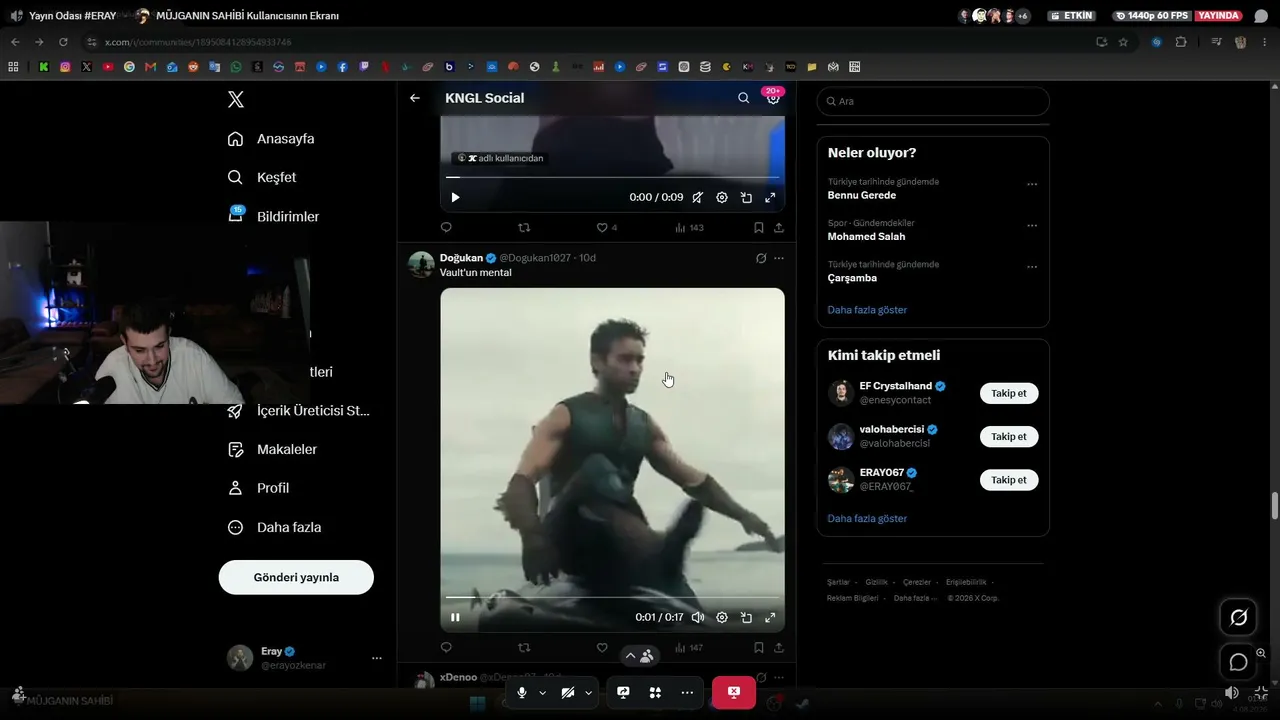Open more options on Doğukan's post
The width and height of the screenshot is (1280, 720).
click(x=779, y=258)
